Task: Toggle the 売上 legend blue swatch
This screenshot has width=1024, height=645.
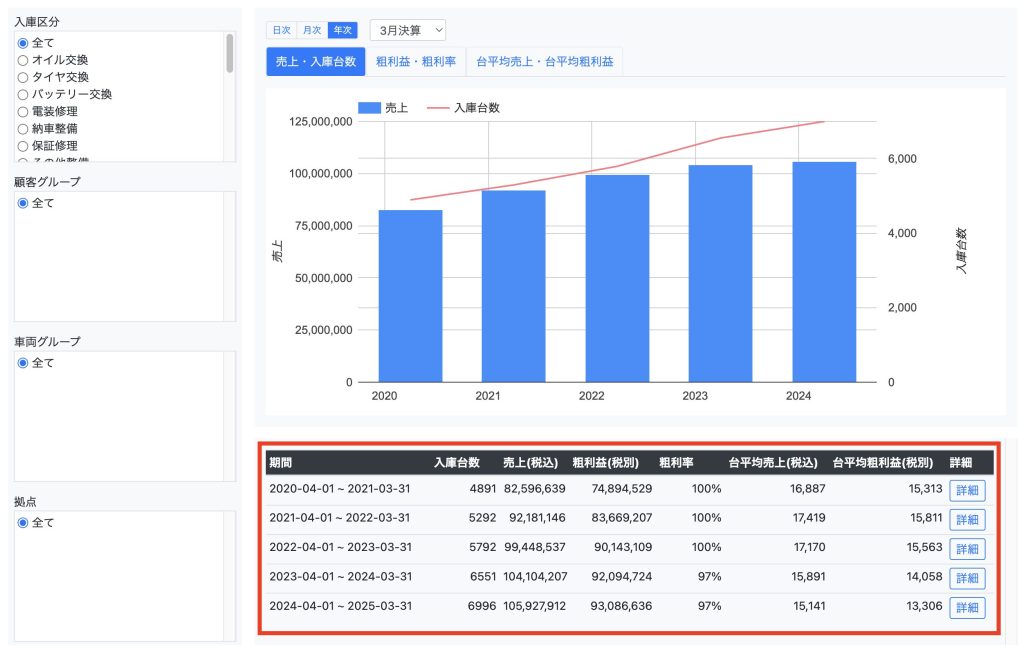Action: 369,108
